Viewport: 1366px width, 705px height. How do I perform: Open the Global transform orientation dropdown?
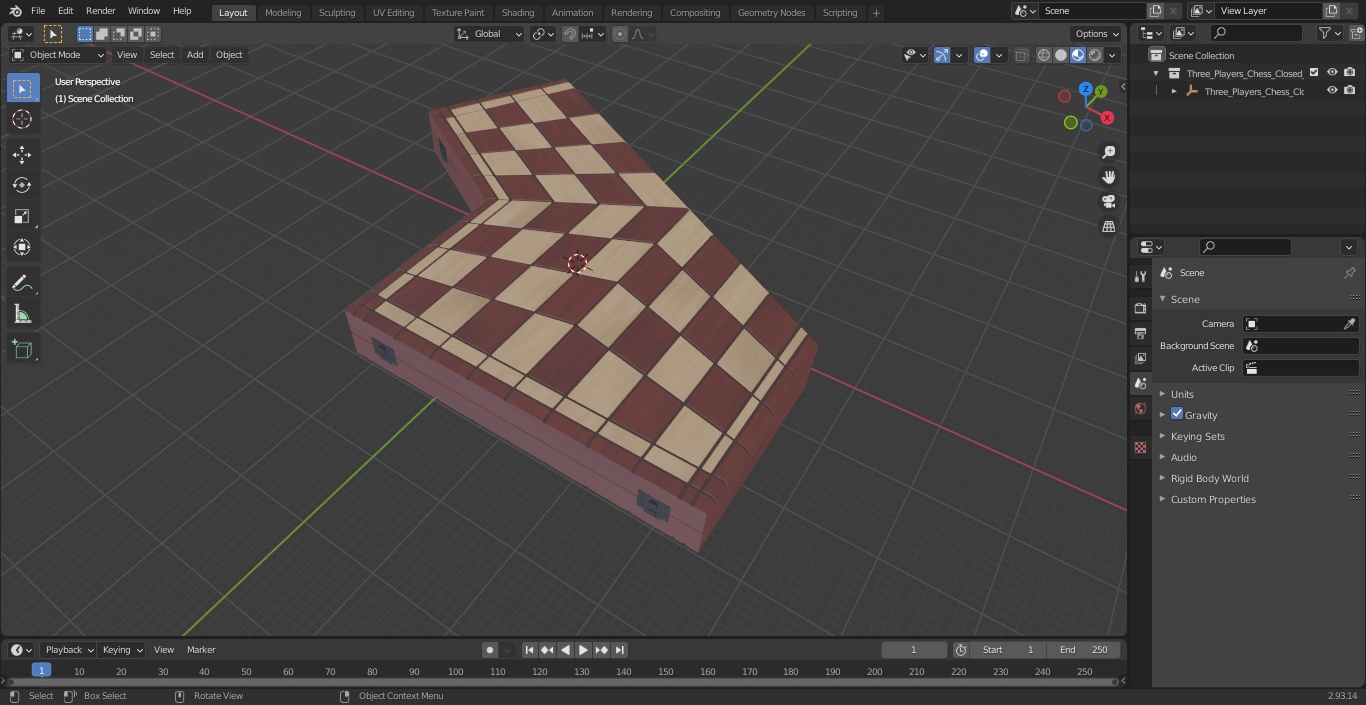(x=490, y=34)
